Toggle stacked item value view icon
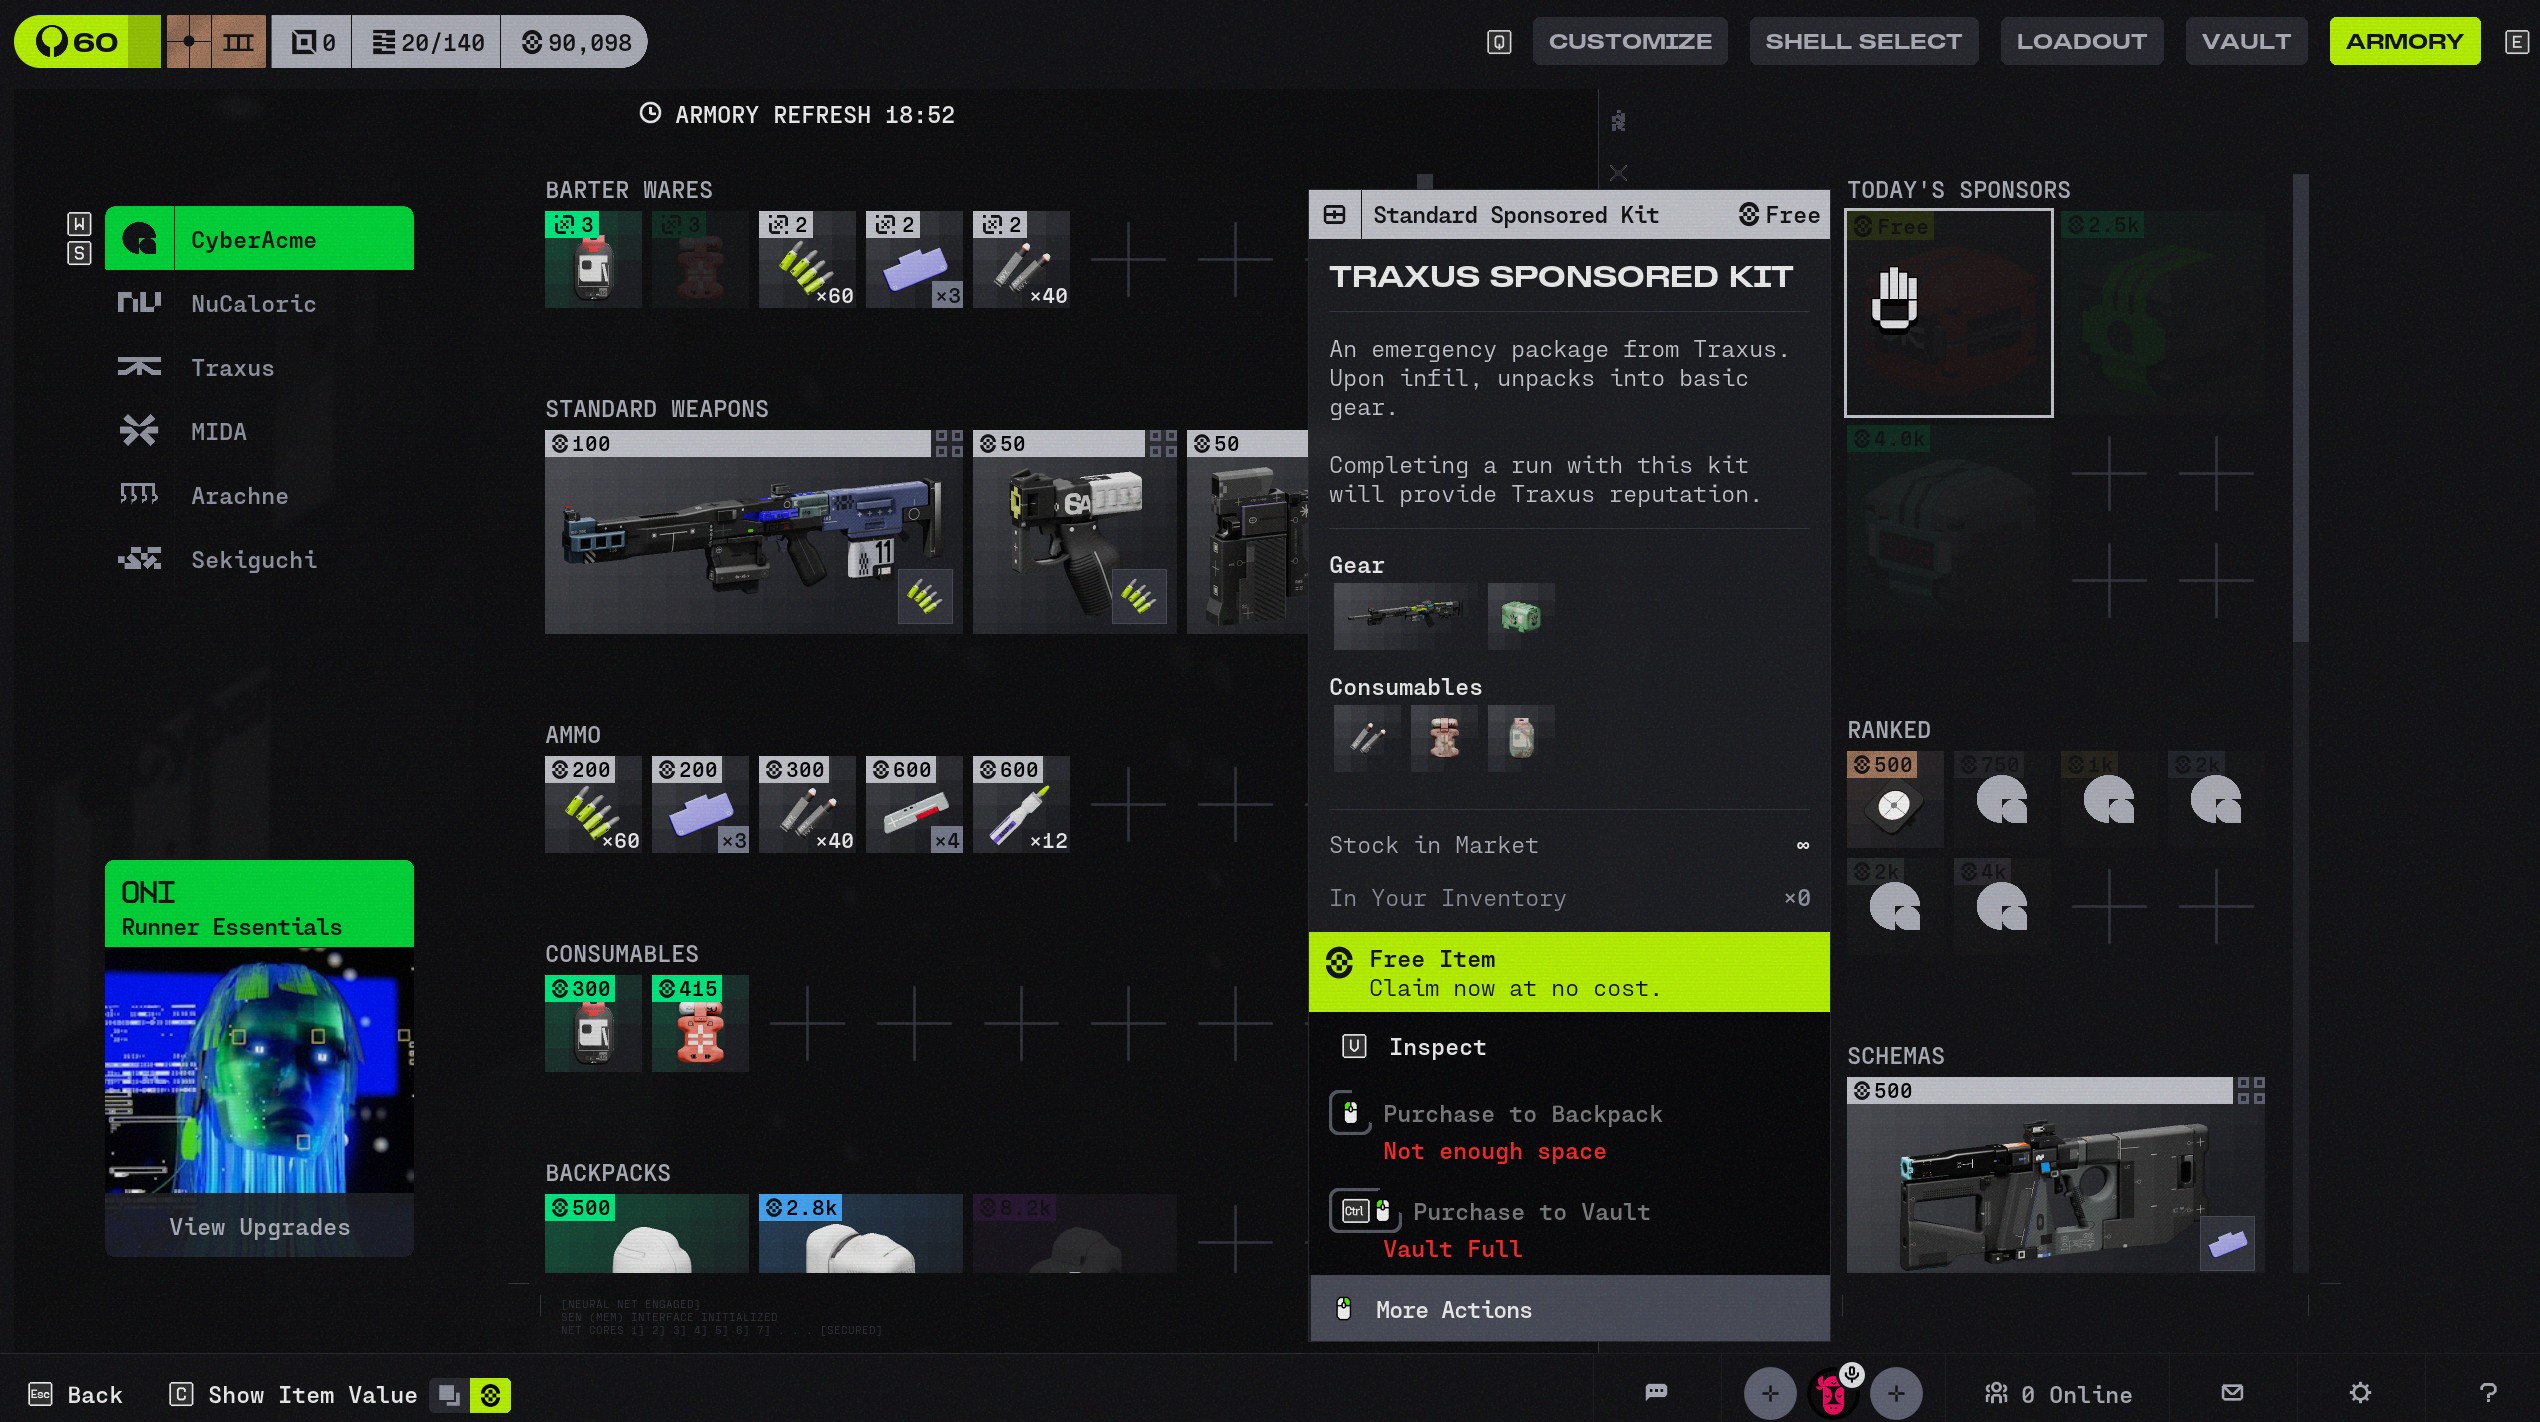2540x1422 pixels. 449,1395
